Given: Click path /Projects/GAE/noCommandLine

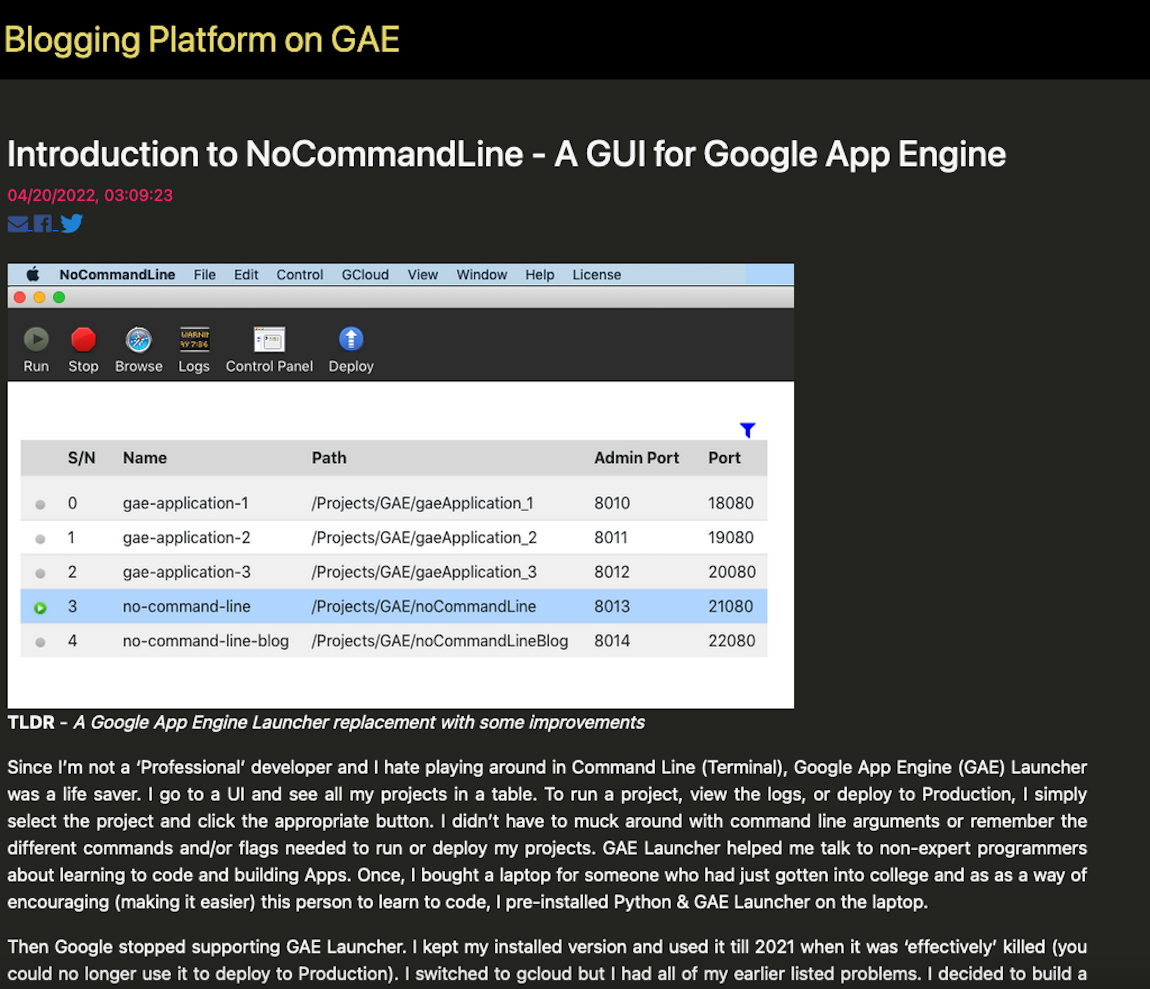Looking at the screenshot, I should pos(424,607).
